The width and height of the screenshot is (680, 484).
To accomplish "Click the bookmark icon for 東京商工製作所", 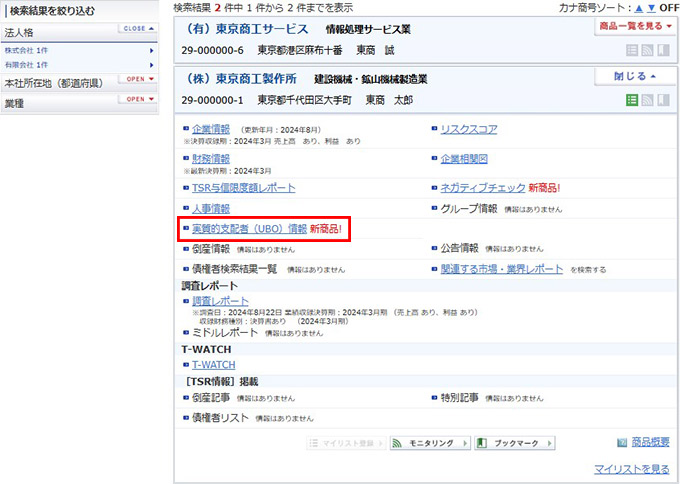I will [664, 100].
